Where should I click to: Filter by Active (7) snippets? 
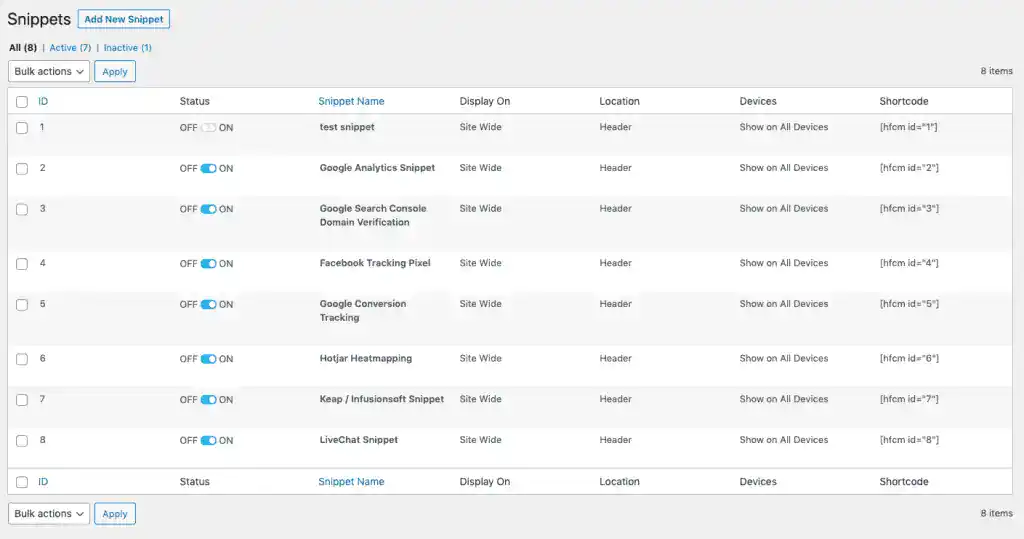[70, 48]
